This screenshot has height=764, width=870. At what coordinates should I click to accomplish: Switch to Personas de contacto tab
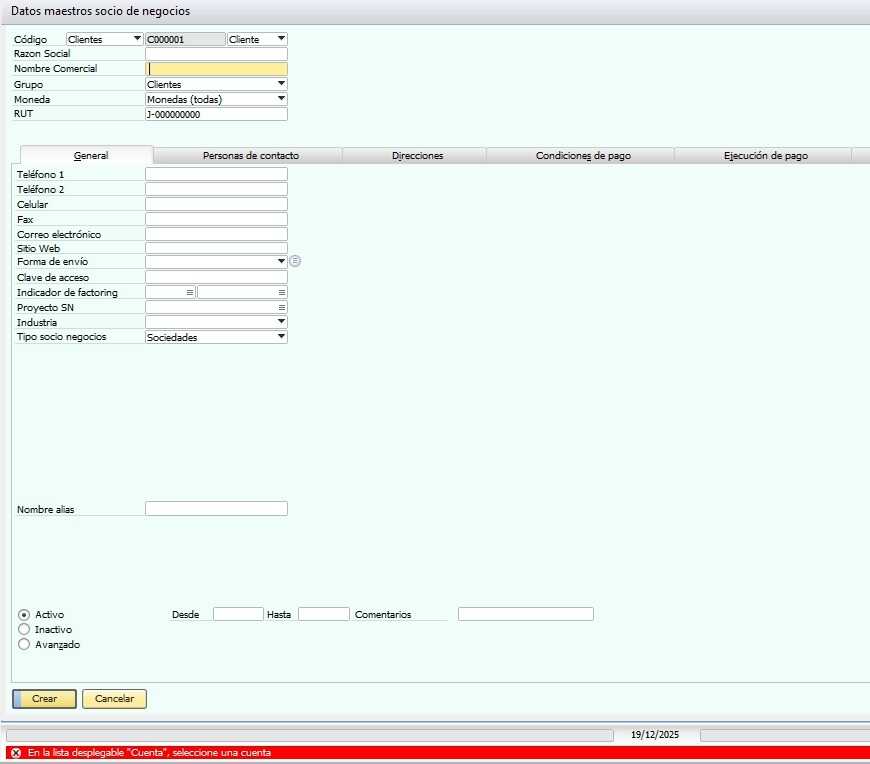[x=250, y=156]
